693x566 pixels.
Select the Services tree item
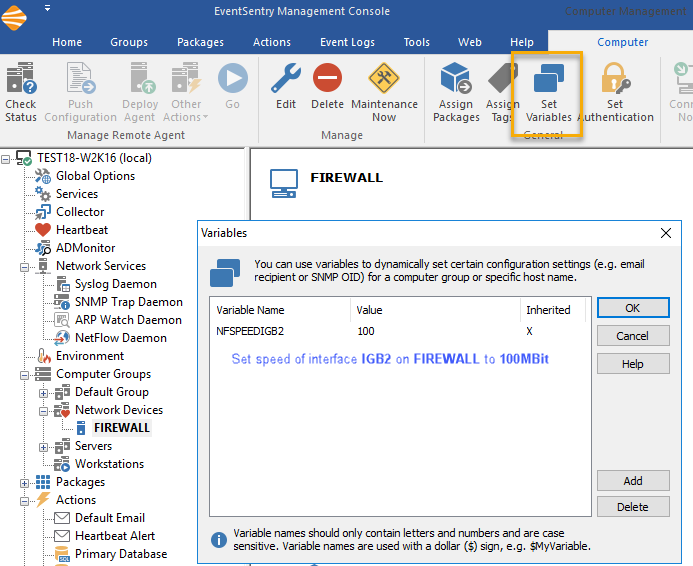76,194
